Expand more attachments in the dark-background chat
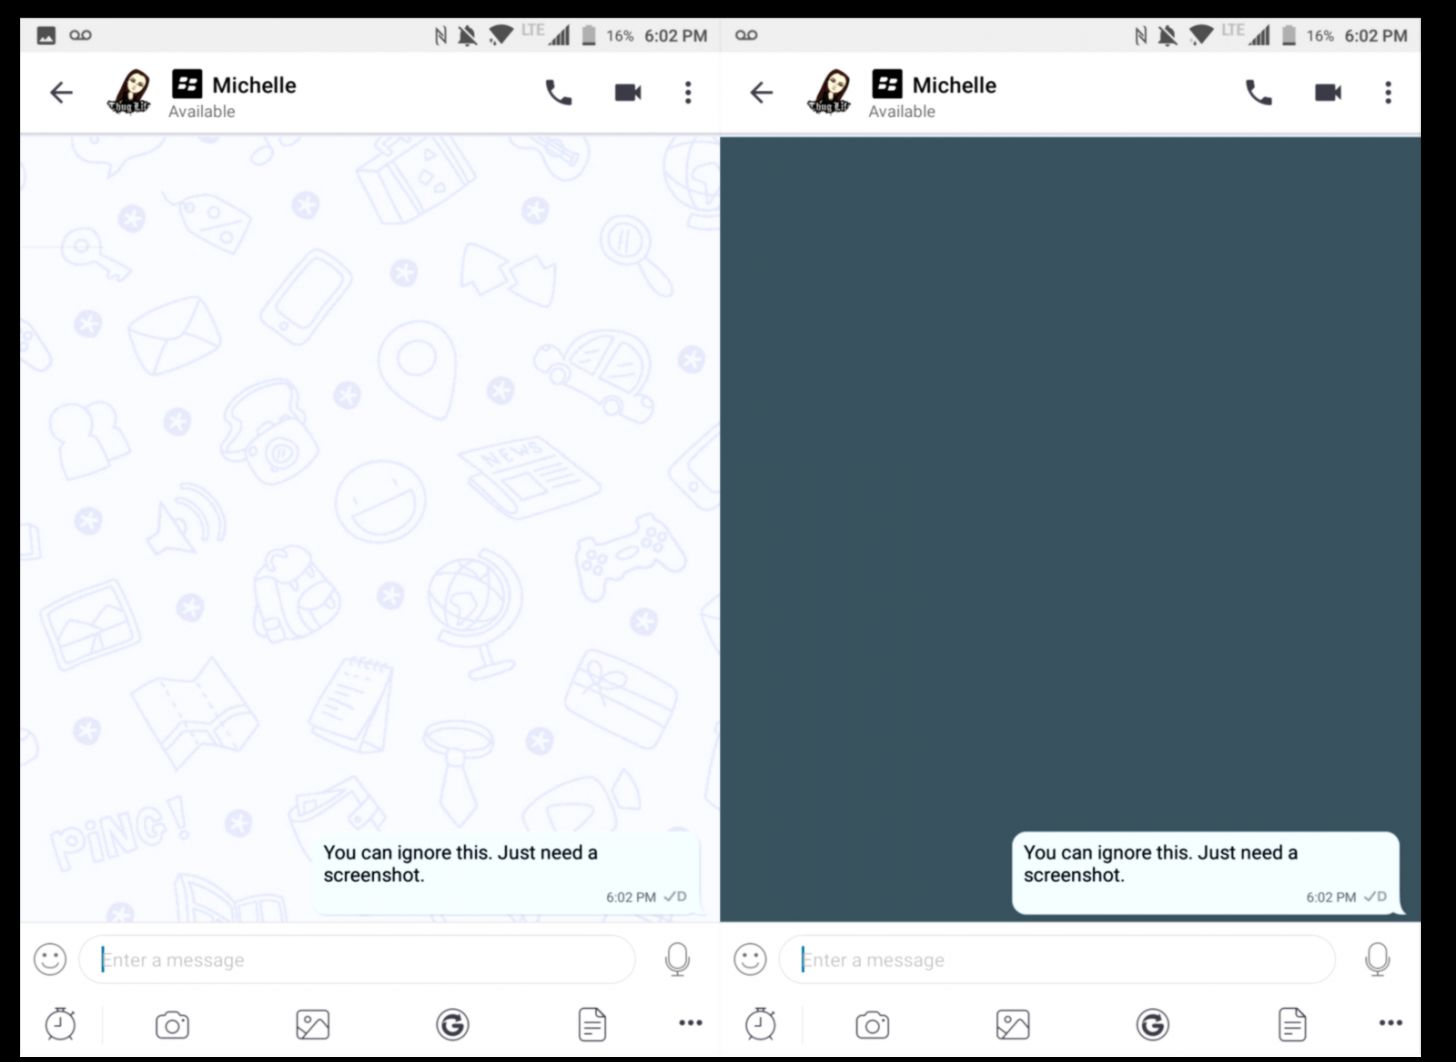Viewport: 1456px width, 1062px height. click(x=1390, y=1023)
